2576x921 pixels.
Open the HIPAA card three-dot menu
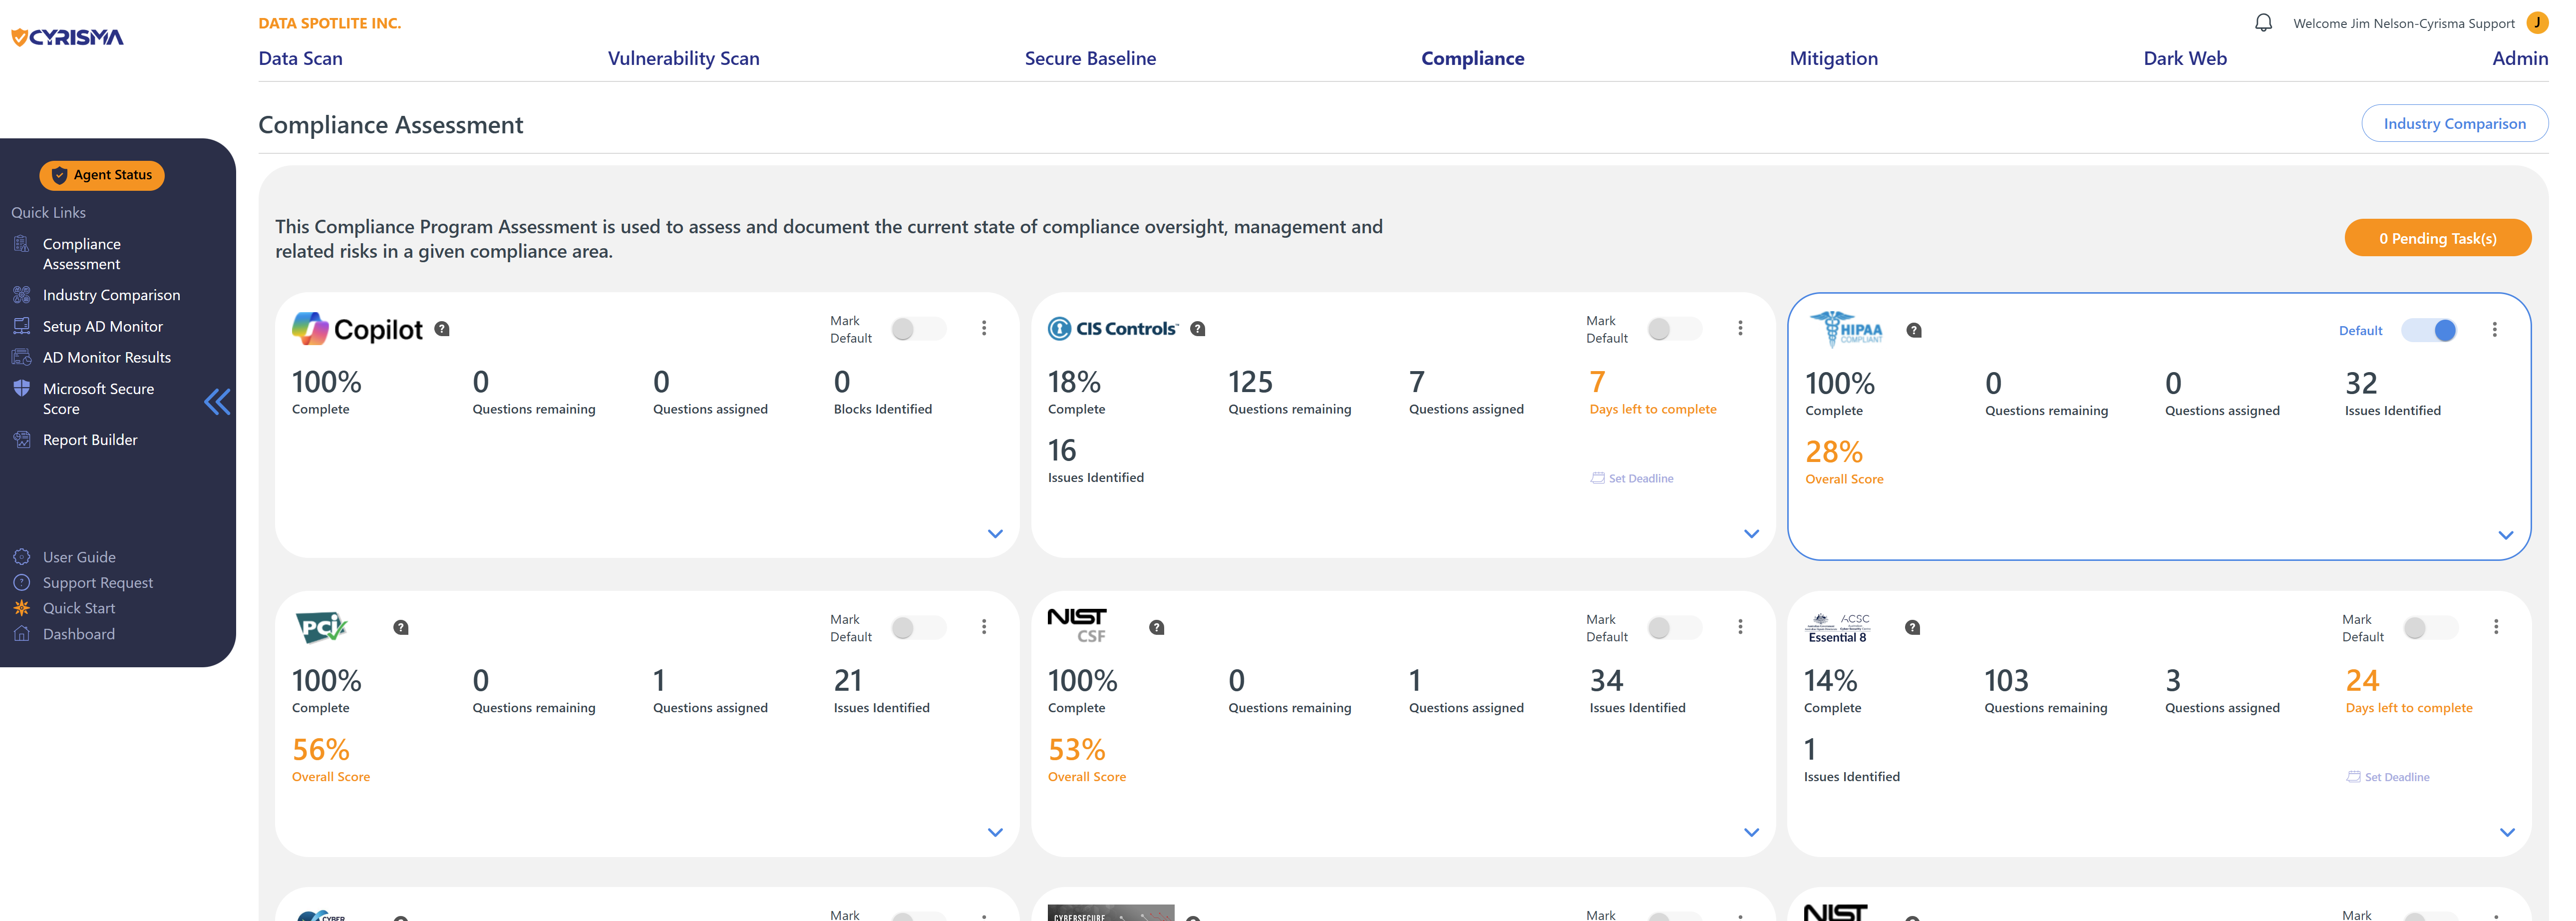coord(2495,329)
